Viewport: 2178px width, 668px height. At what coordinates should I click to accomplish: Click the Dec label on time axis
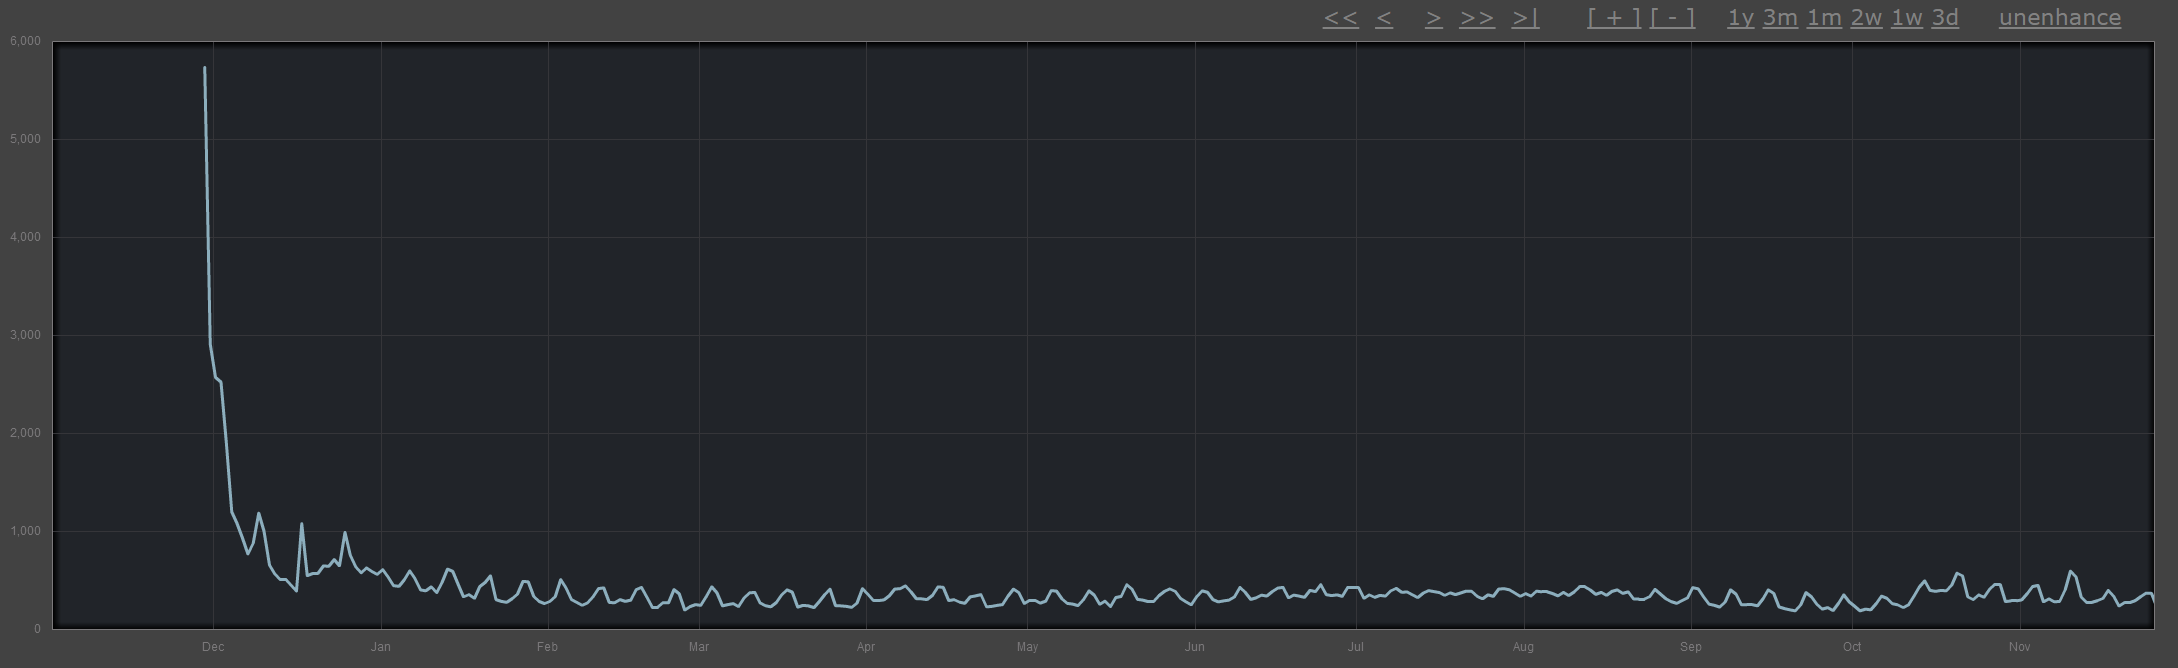[213, 647]
